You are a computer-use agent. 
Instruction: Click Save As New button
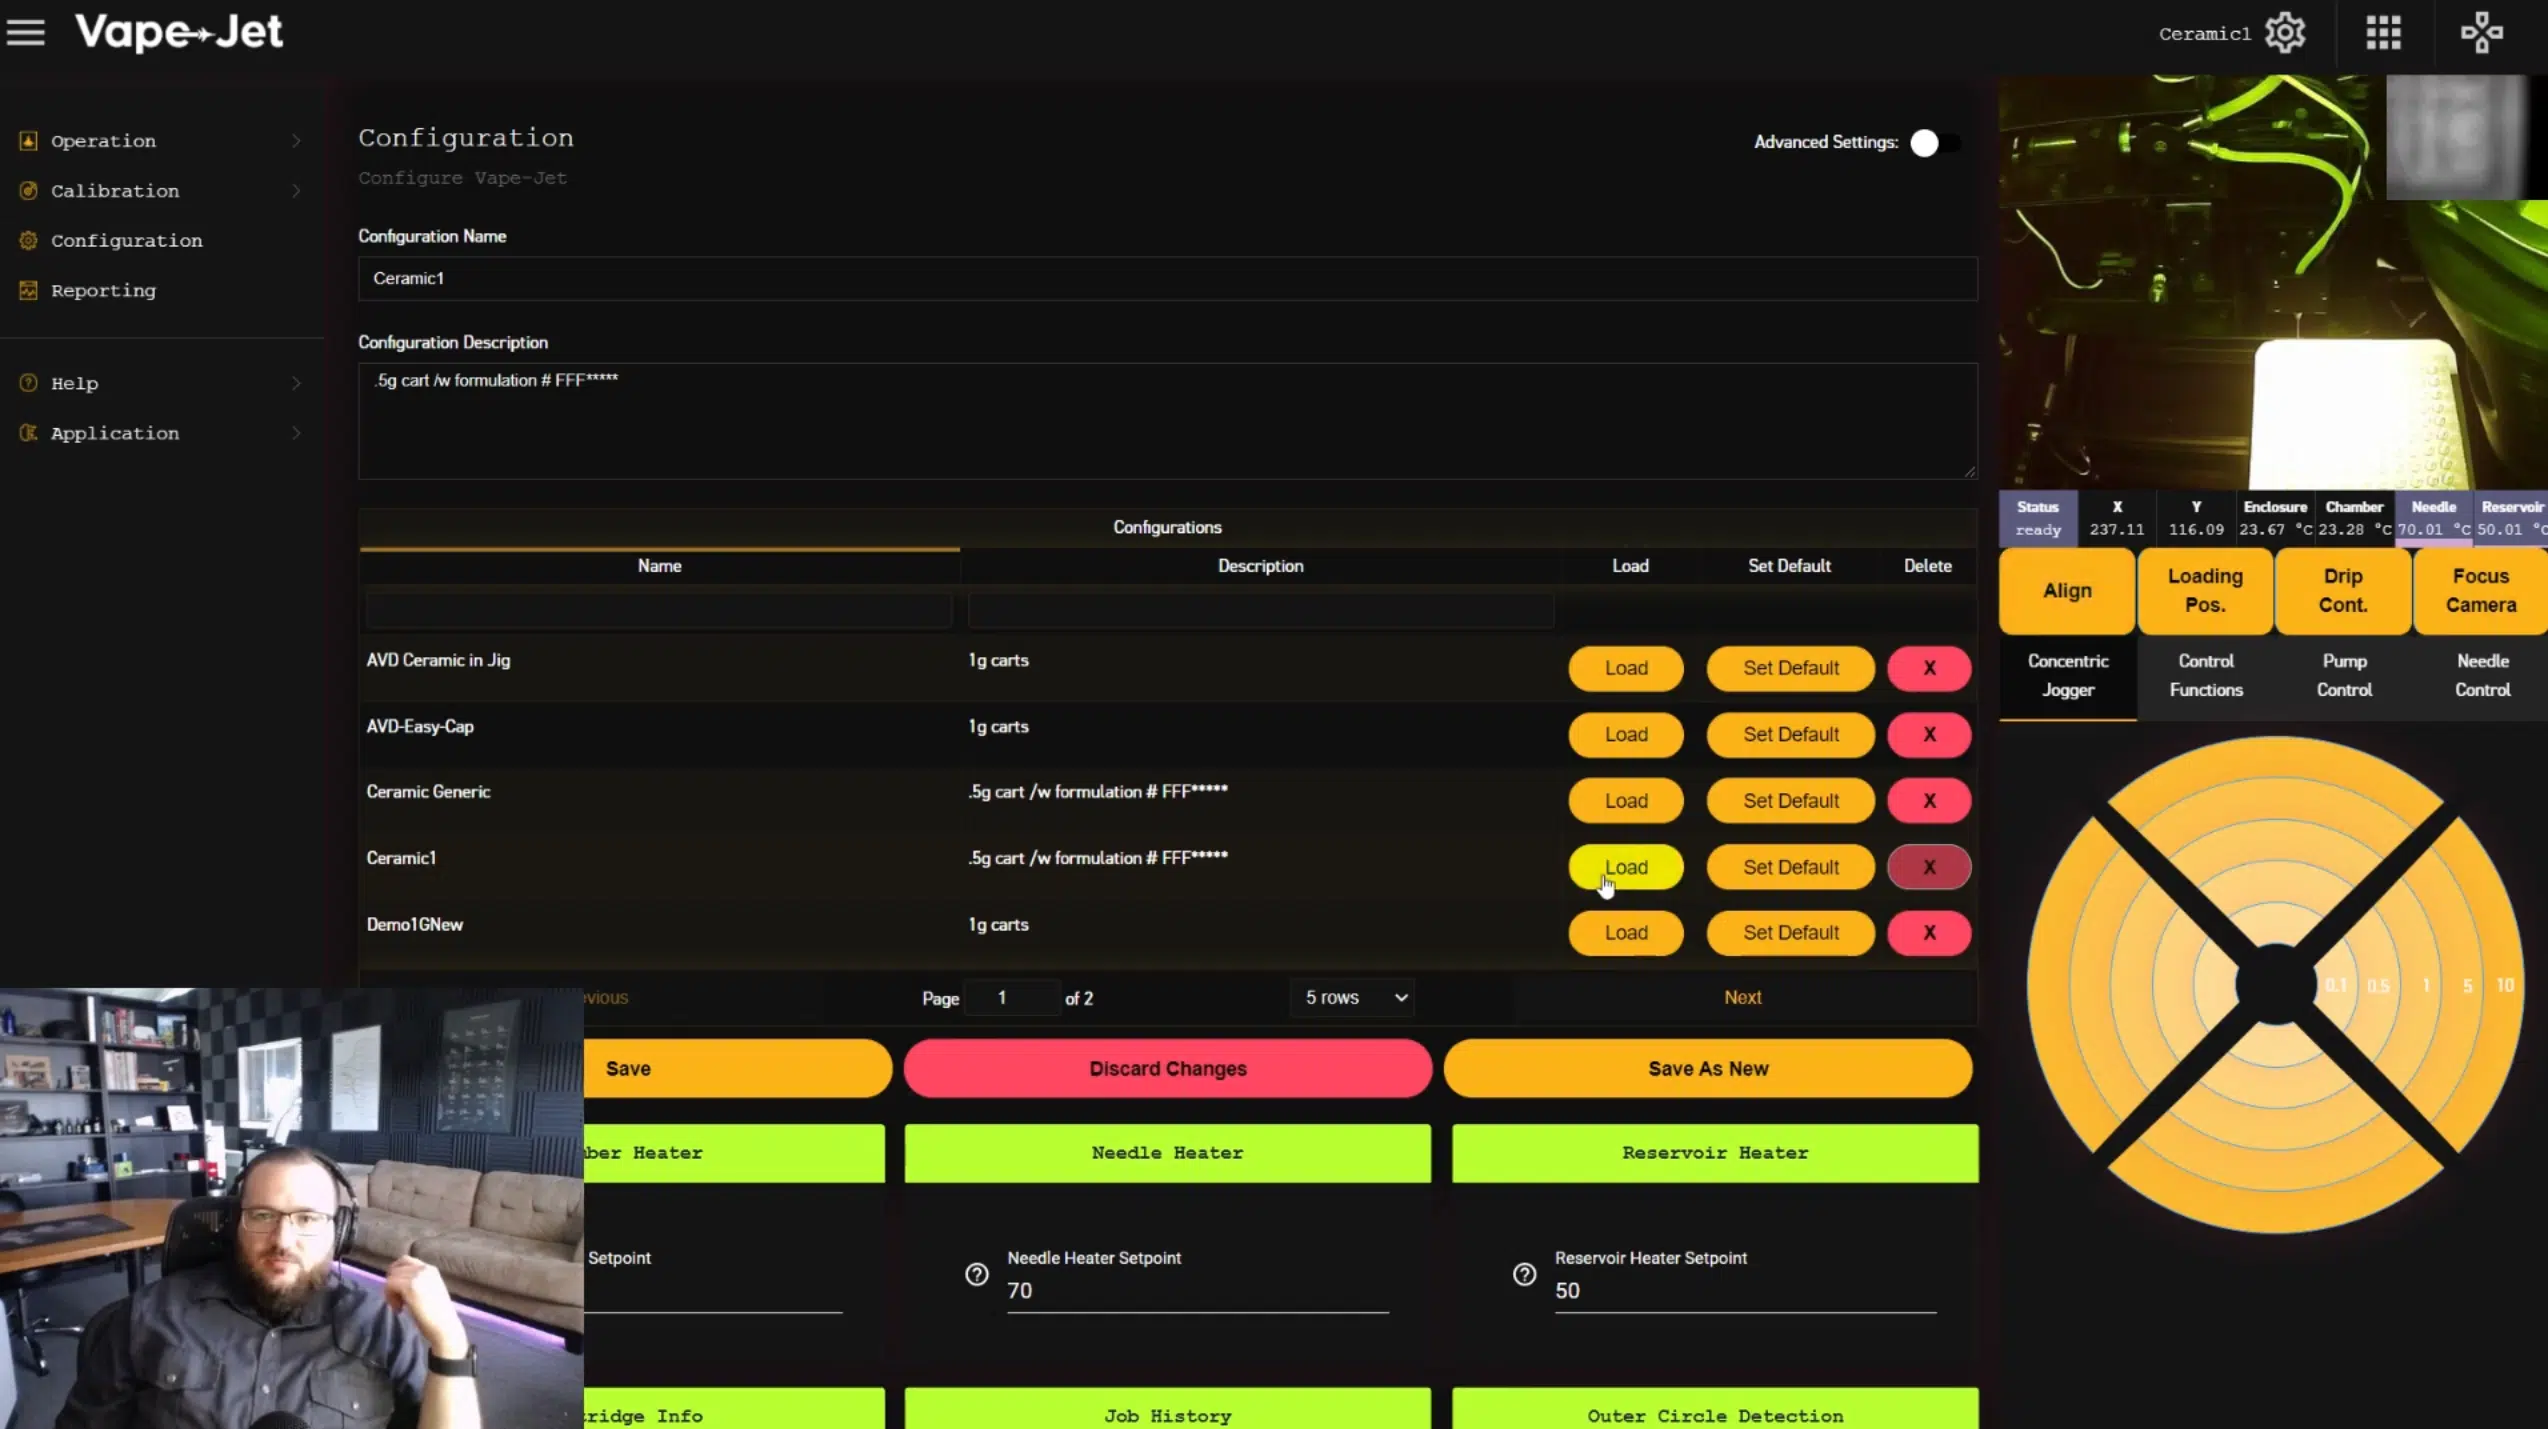[1708, 1069]
